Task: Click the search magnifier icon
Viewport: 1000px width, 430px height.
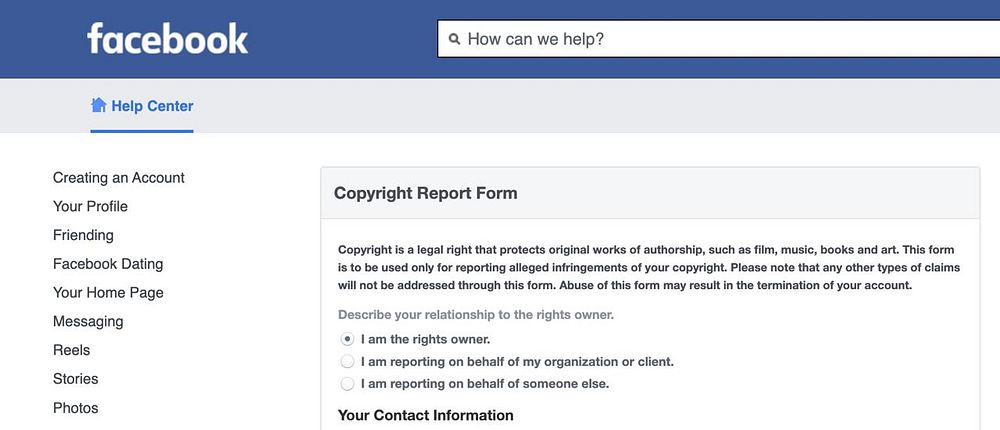Action: 454,40
